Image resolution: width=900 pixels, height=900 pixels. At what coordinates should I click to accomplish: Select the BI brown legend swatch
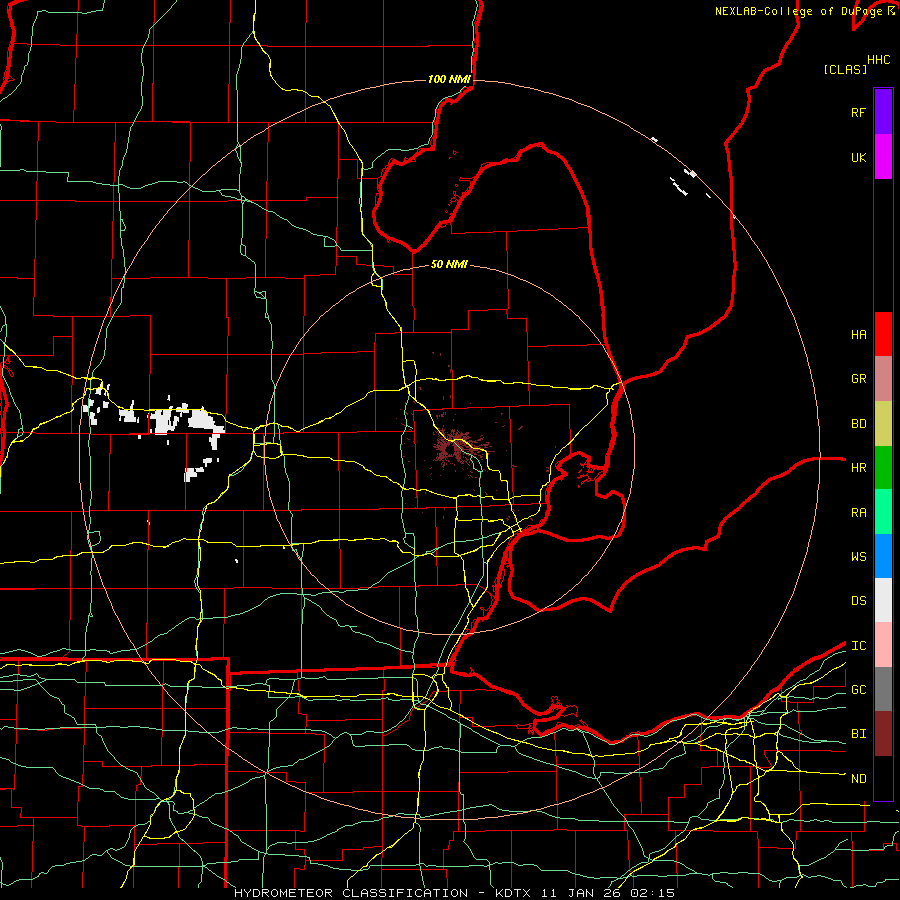pos(883,734)
